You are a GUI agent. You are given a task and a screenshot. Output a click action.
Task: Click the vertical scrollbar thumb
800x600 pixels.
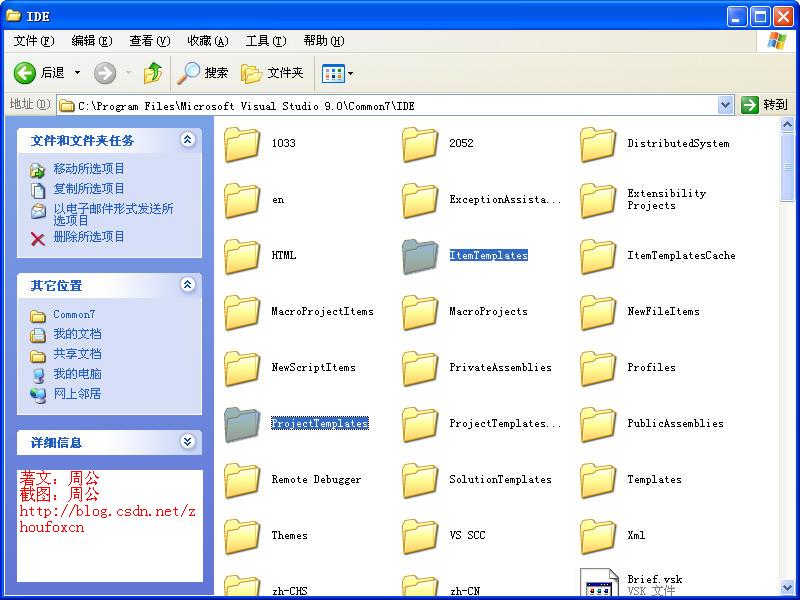click(x=787, y=167)
